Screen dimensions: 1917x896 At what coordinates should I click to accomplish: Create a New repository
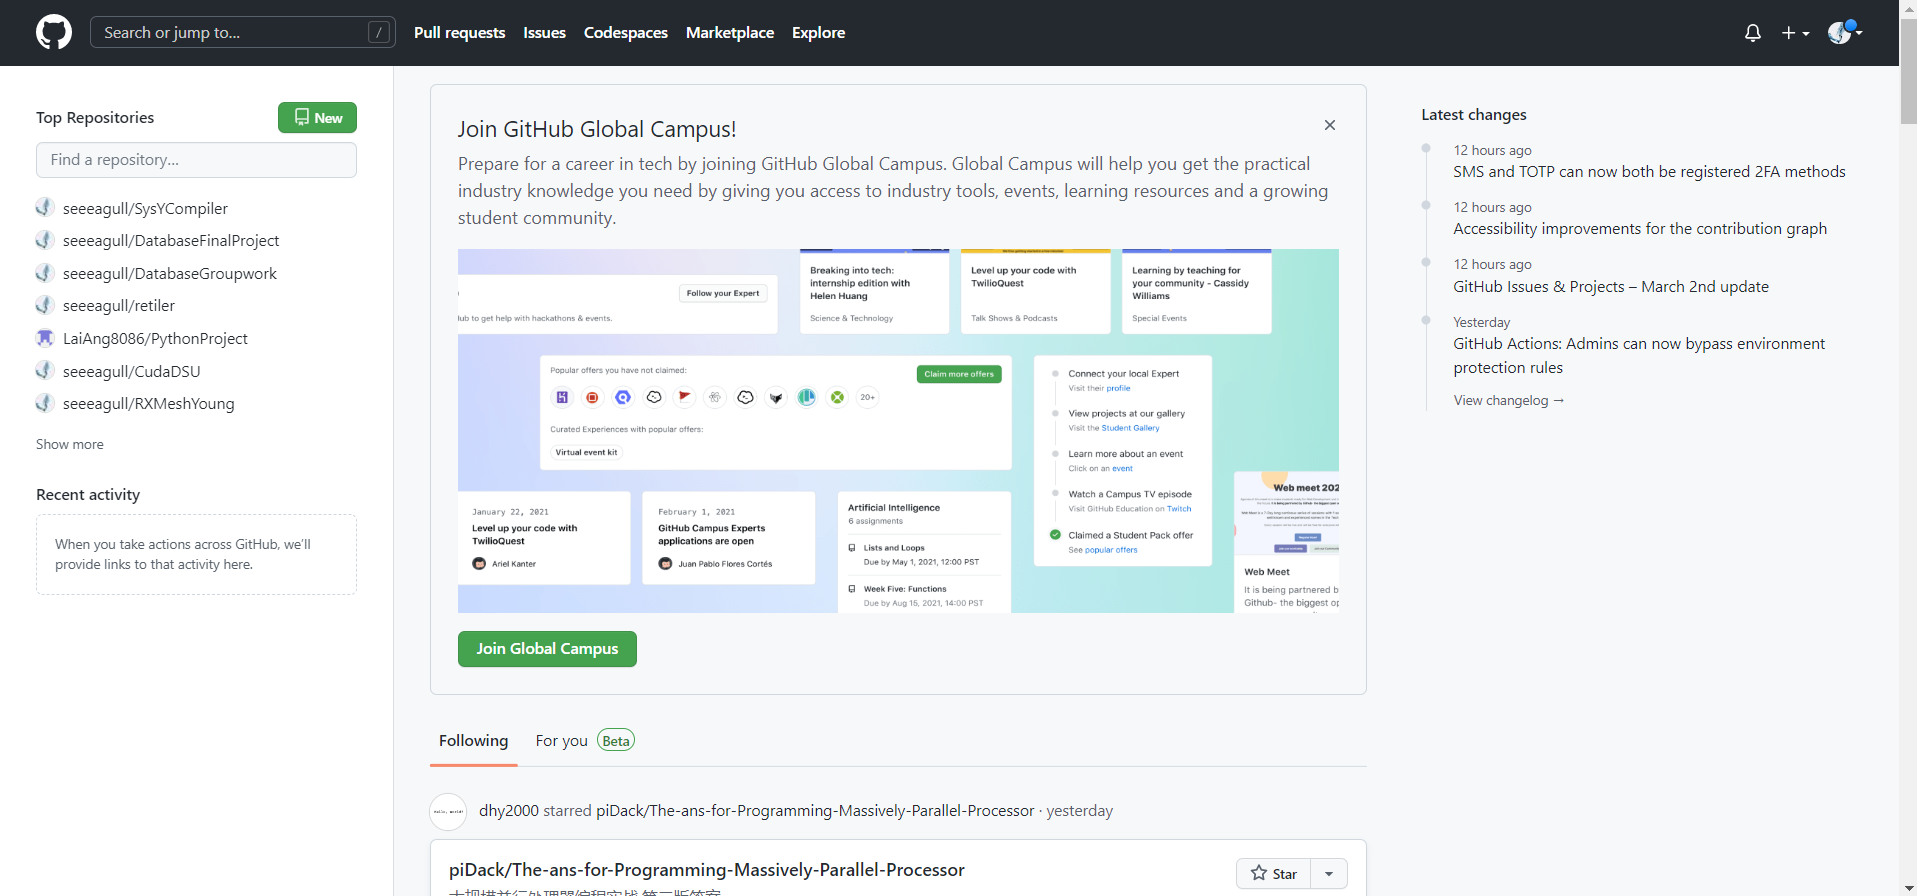click(317, 117)
